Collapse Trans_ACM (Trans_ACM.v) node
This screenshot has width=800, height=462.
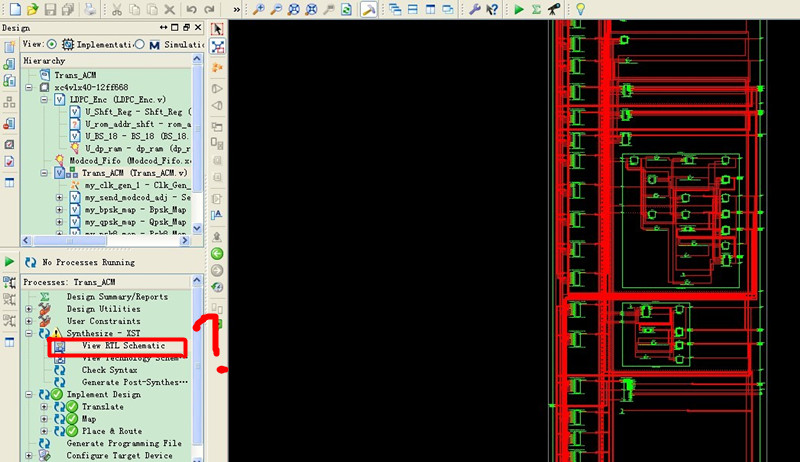pyautogui.click(x=44, y=173)
